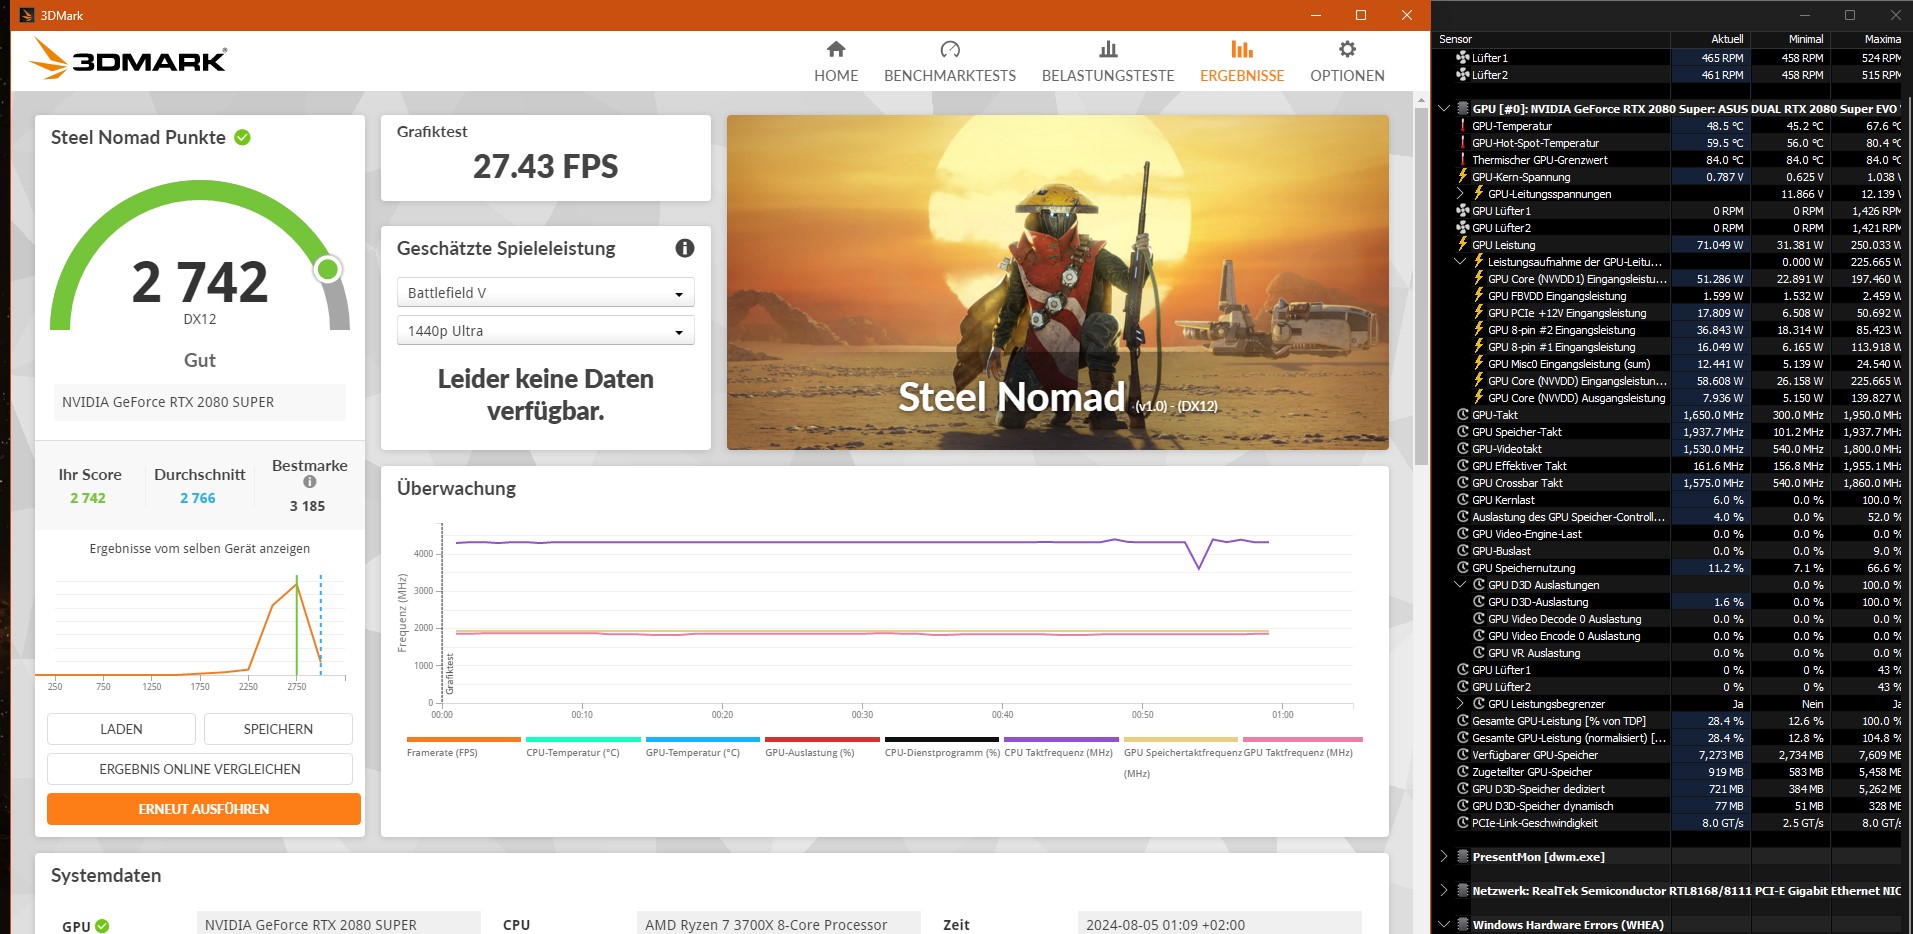
Task: Click ERGEBNIS ONLINE VERGLEICHEN
Action: 200,769
